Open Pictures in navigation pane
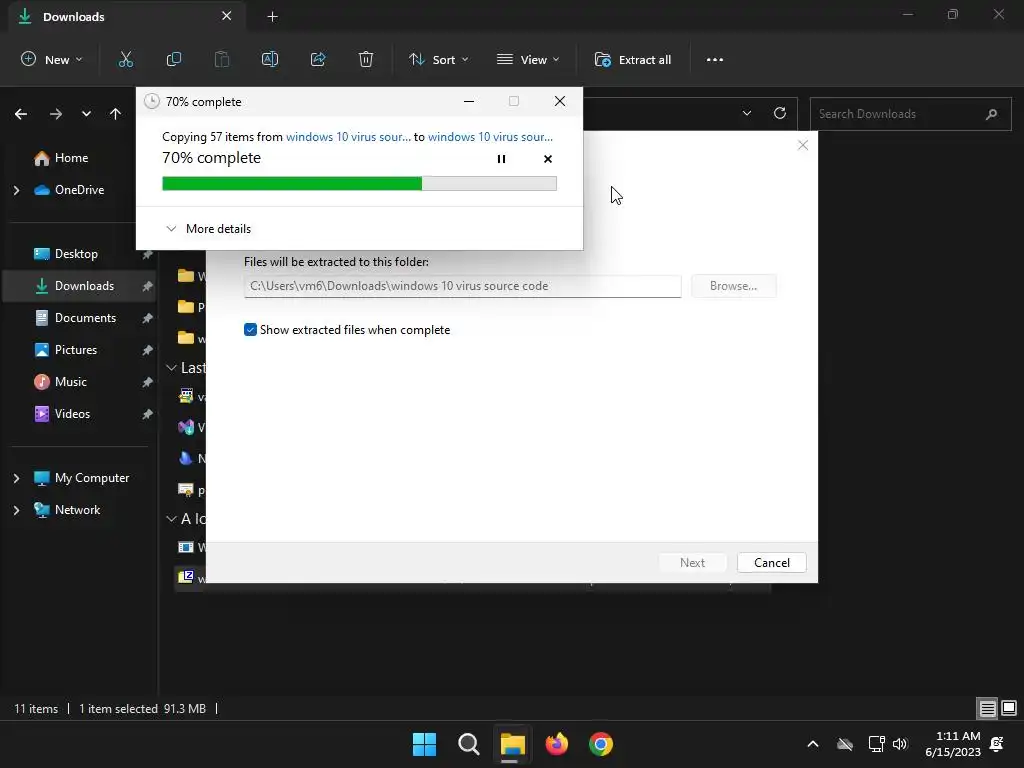 [76, 350]
